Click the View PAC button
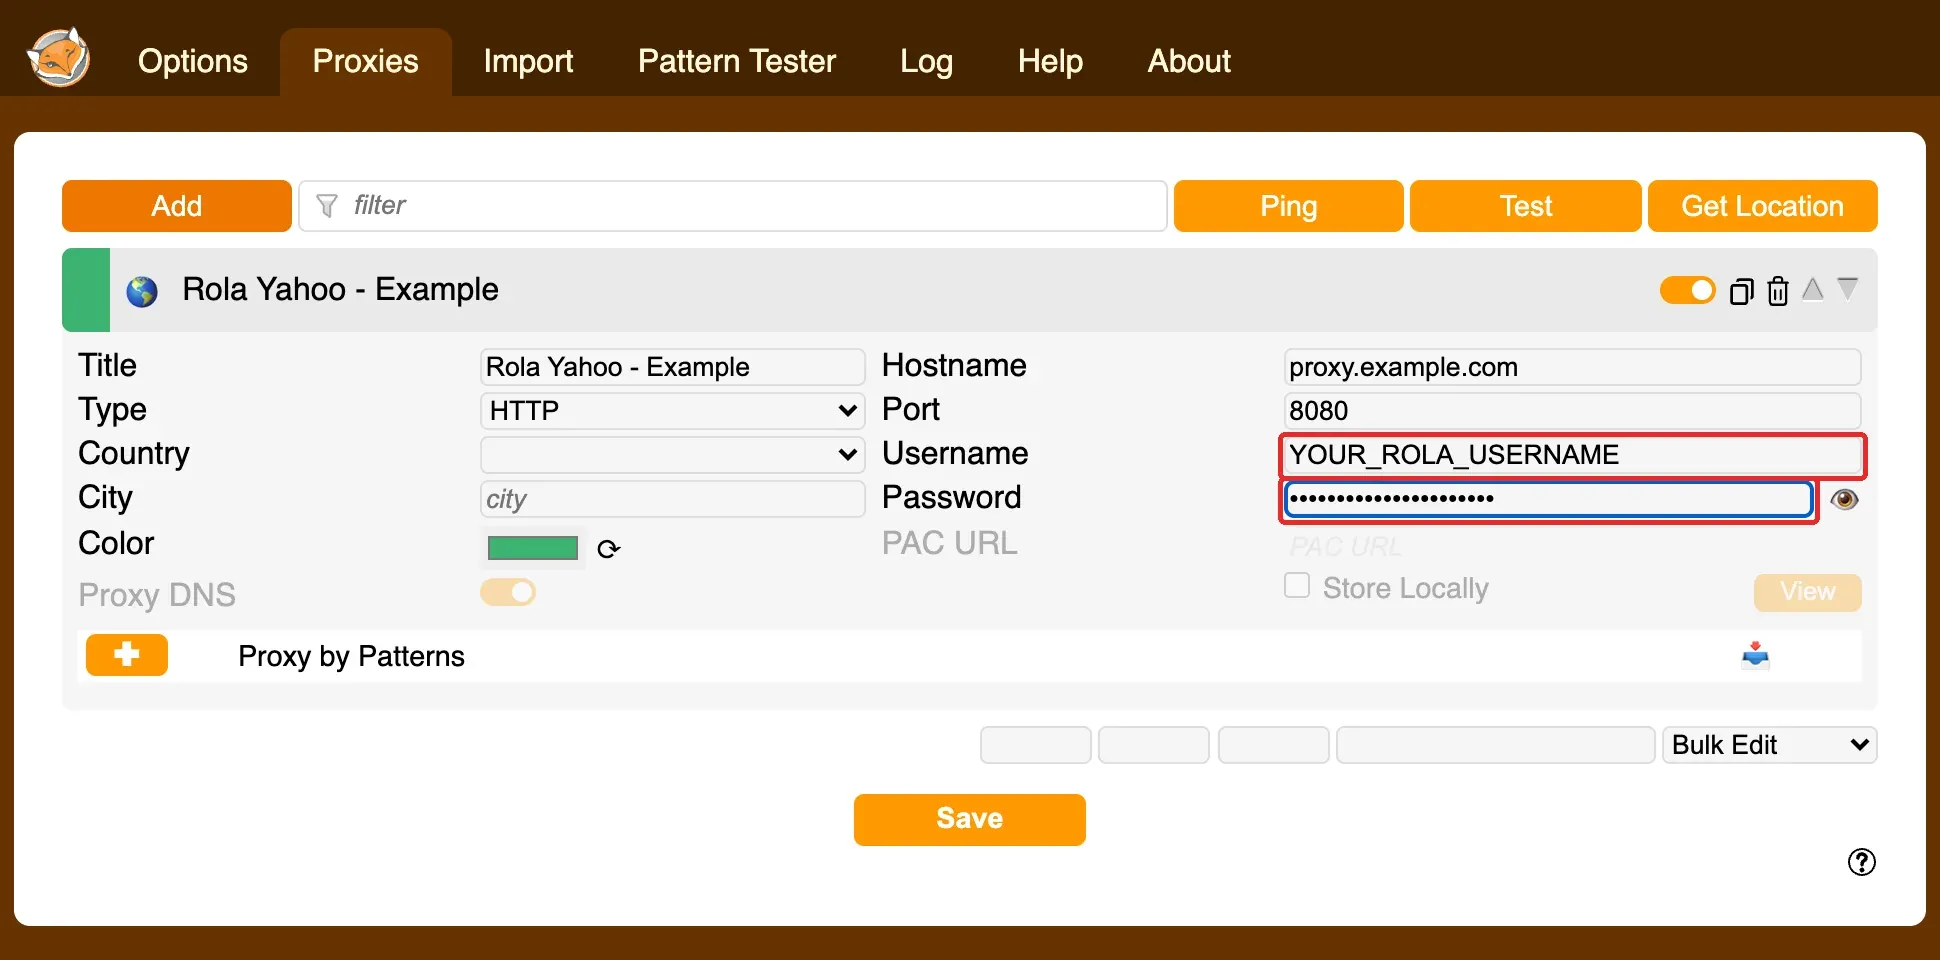Viewport: 1940px width, 960px height. (x=1808, y=592)
